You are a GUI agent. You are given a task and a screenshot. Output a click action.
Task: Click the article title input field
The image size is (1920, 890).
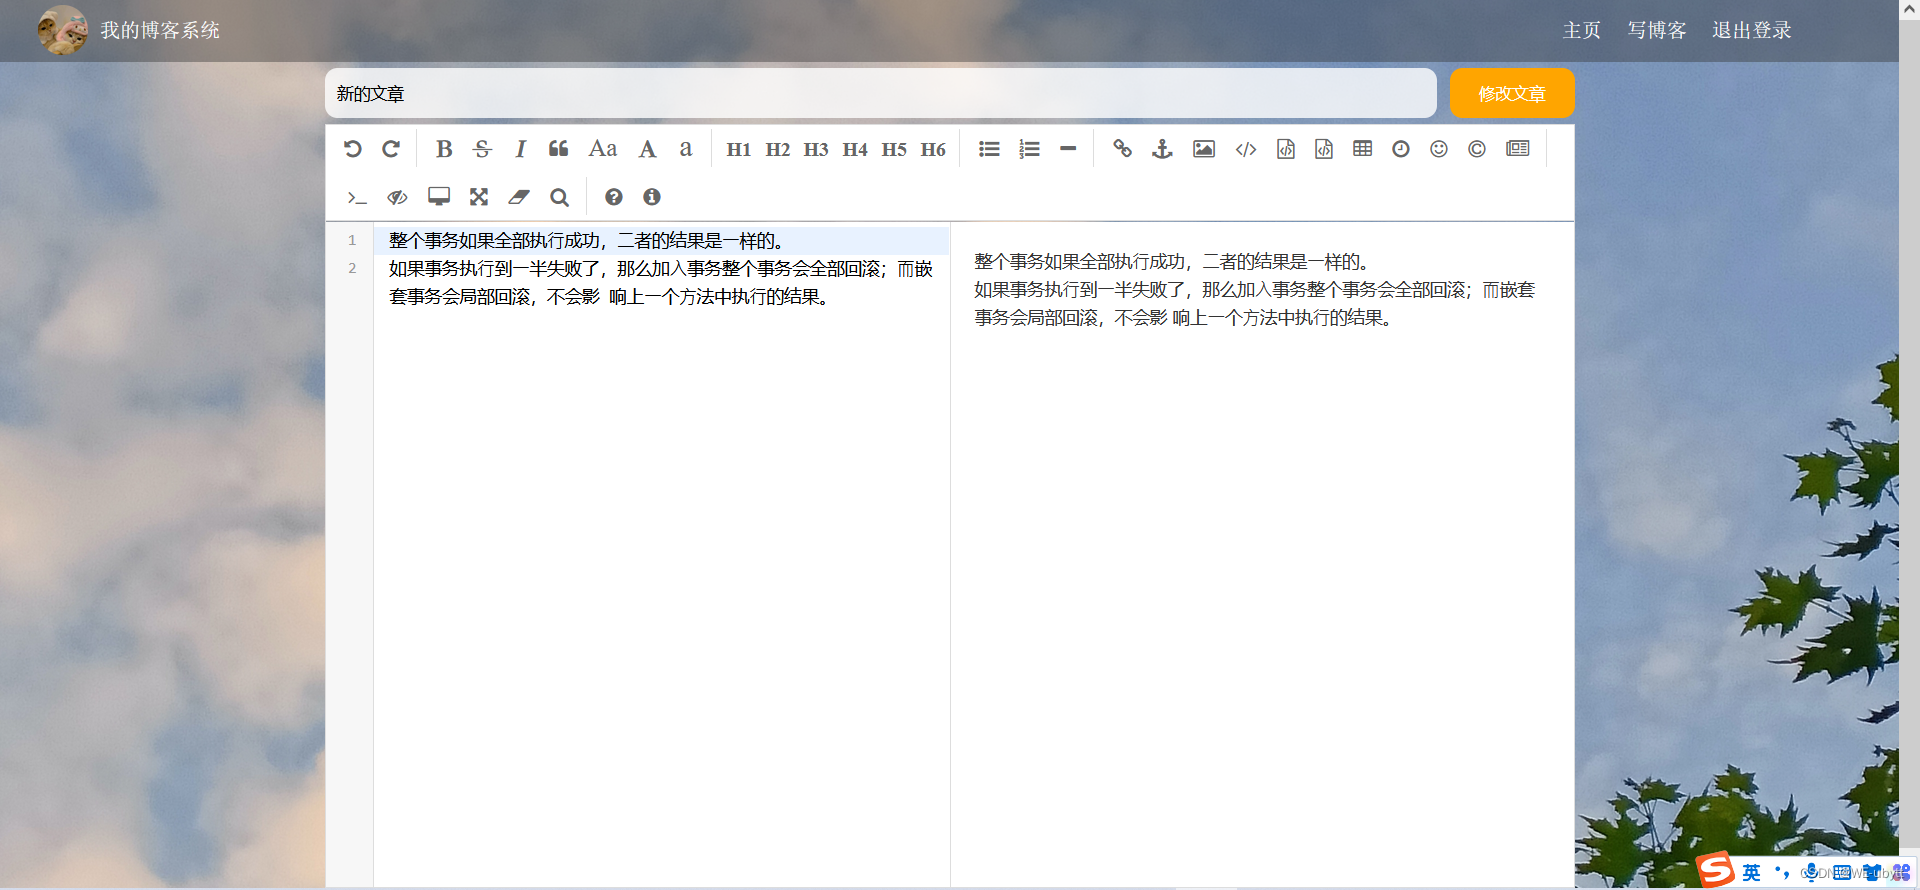pyautogui.click(x=881, y=93)
